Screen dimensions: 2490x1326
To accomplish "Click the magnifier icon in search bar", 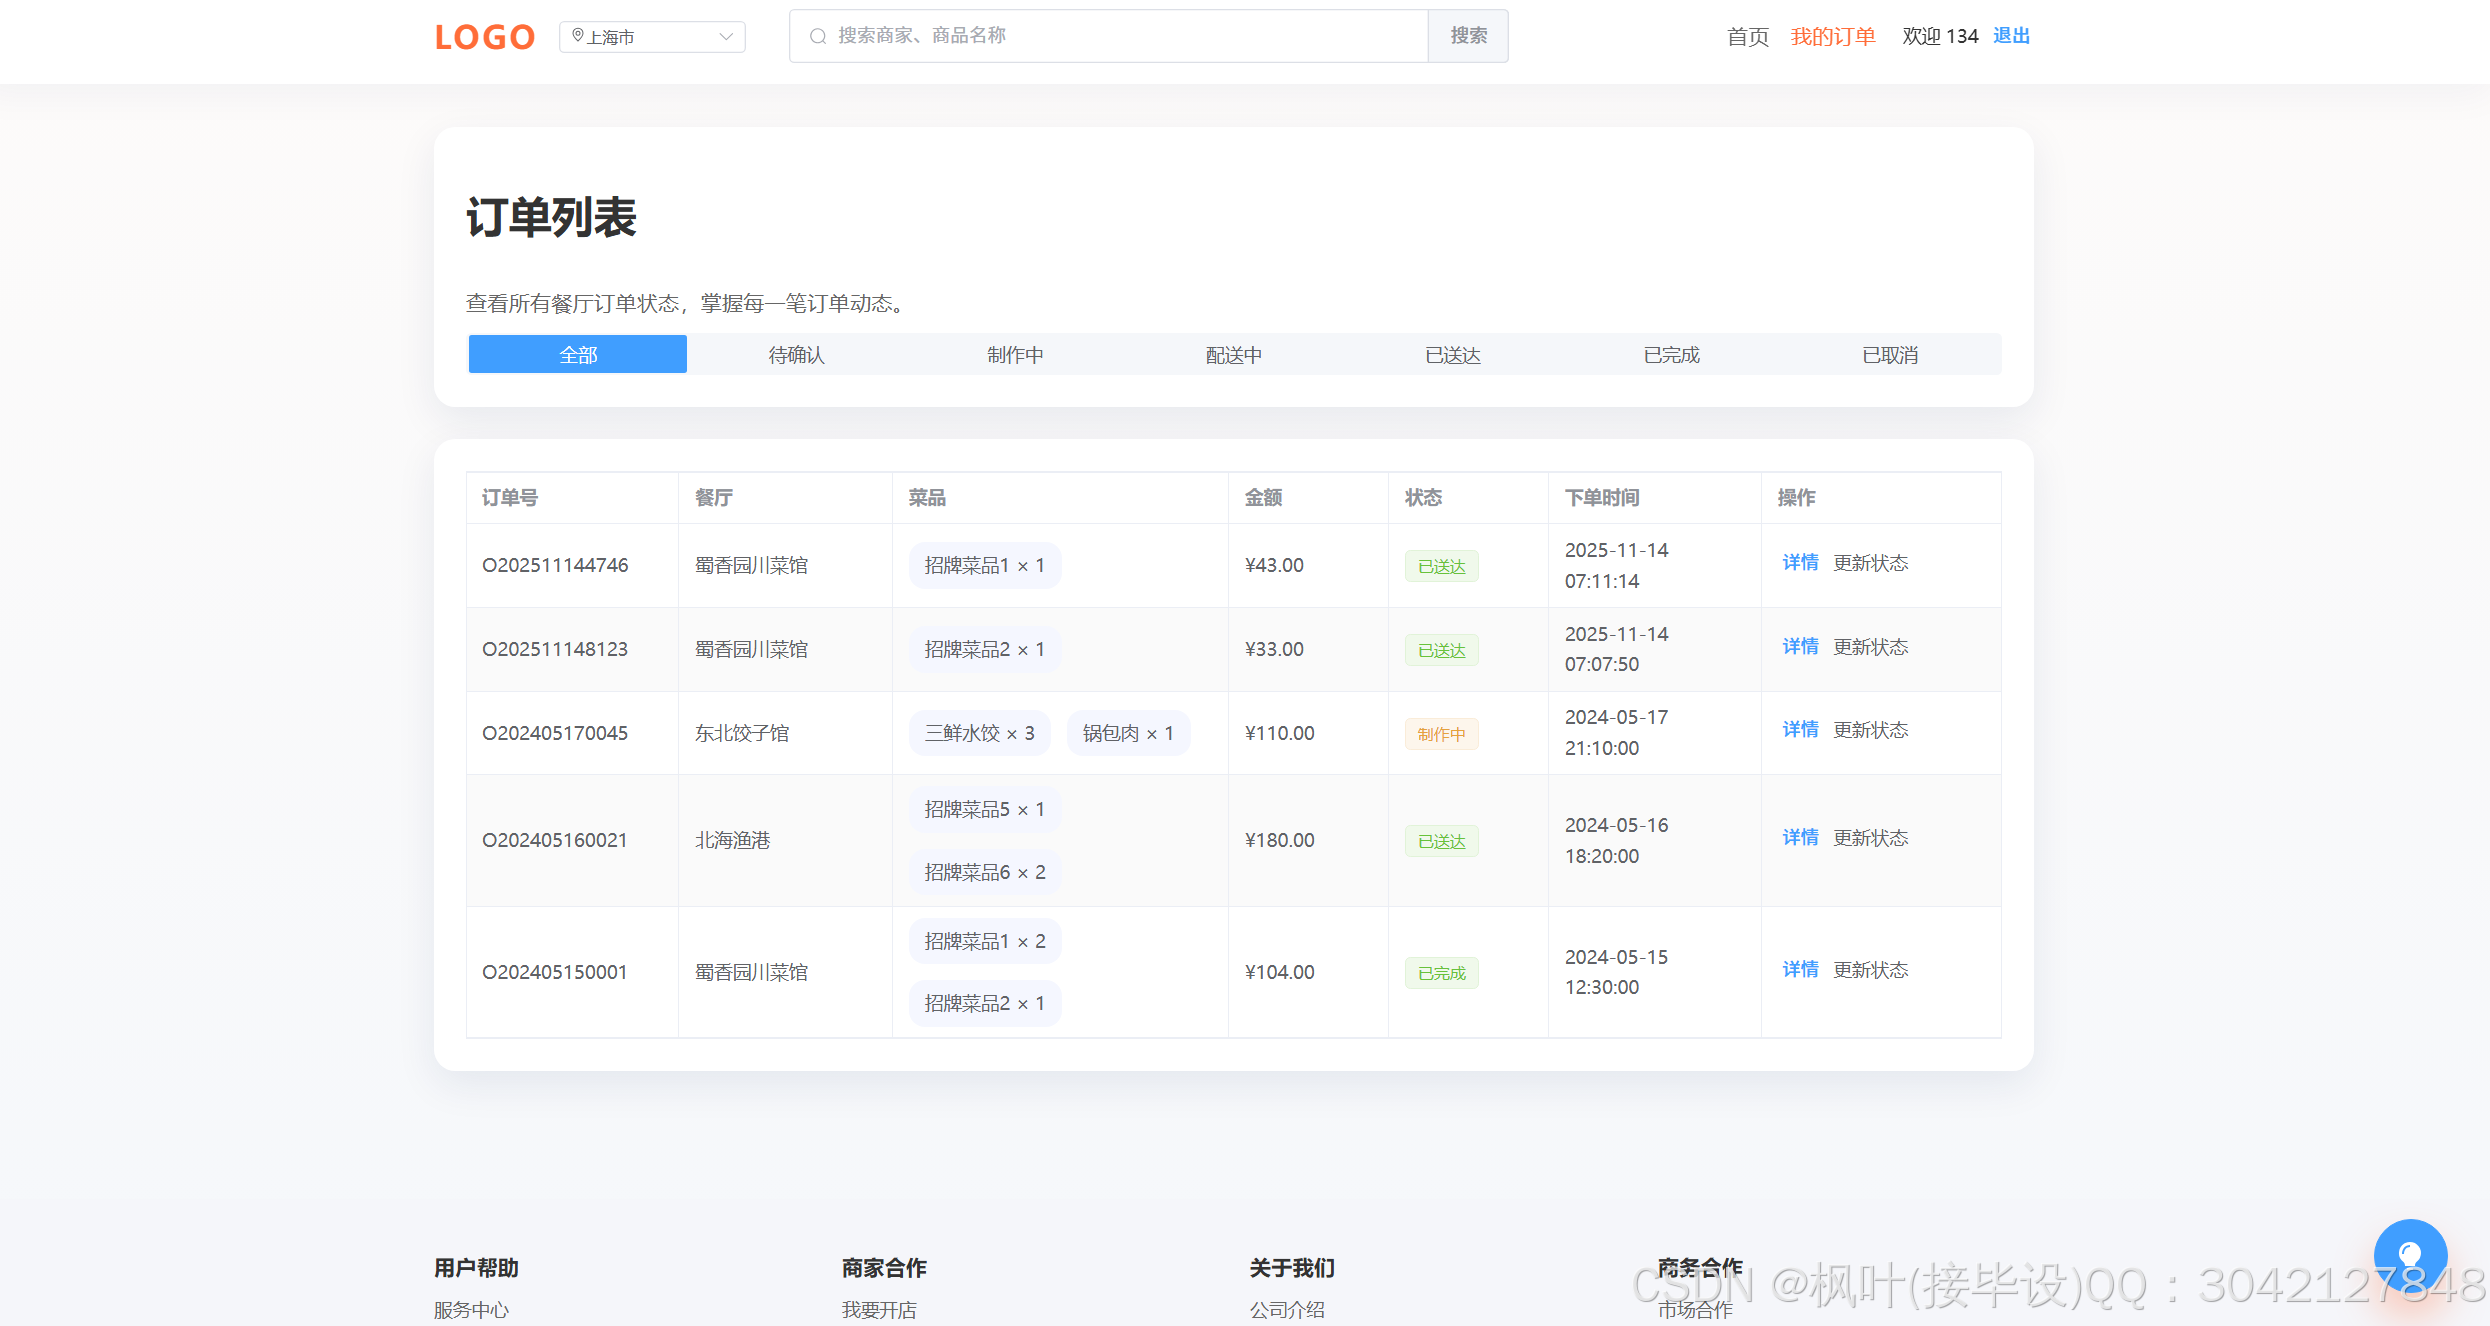I will point(818,35).
